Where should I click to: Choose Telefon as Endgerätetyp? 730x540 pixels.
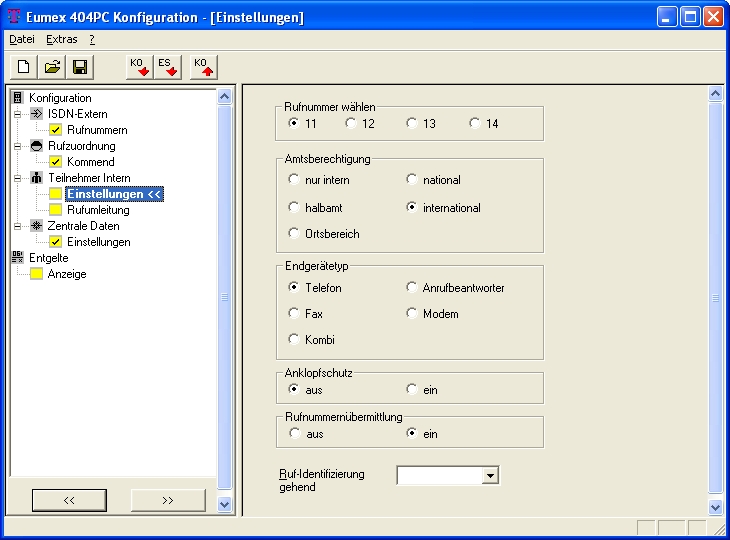click(293, 287)
